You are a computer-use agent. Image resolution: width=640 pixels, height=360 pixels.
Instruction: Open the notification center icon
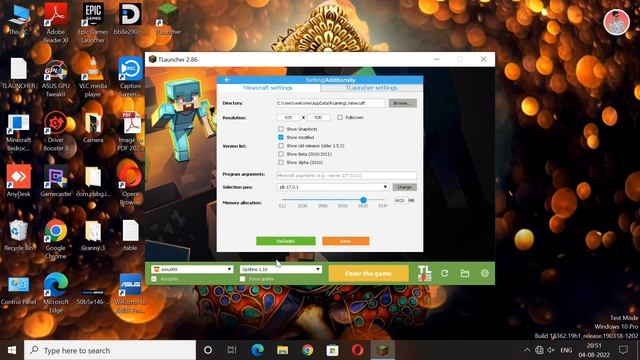(x=623, y=350)
